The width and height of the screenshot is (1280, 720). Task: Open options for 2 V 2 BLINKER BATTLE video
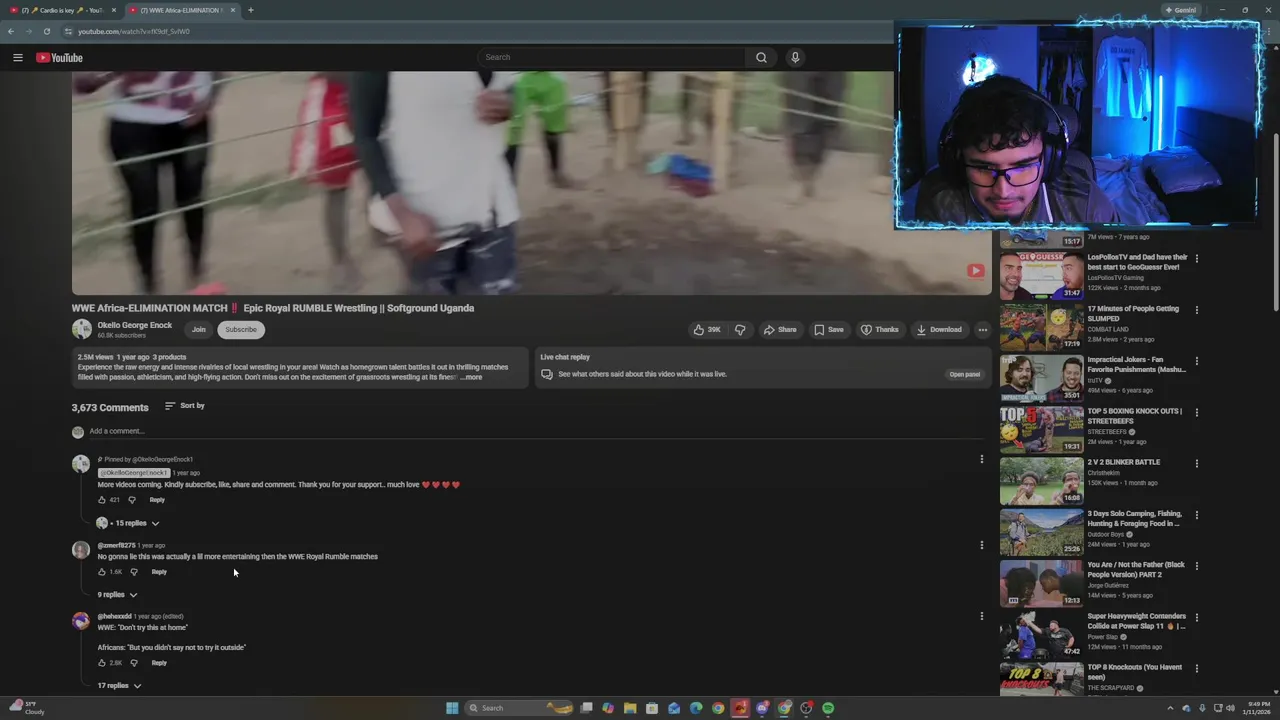coord(1196,464)
